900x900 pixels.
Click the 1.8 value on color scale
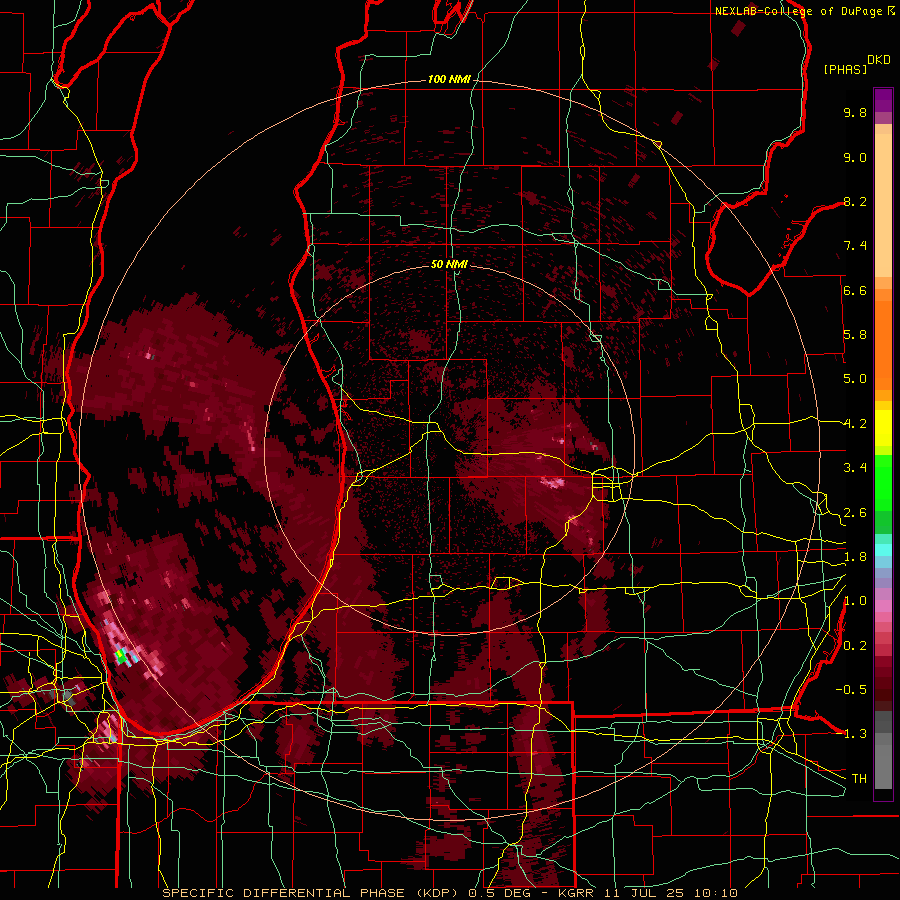(x=855, y=557)
